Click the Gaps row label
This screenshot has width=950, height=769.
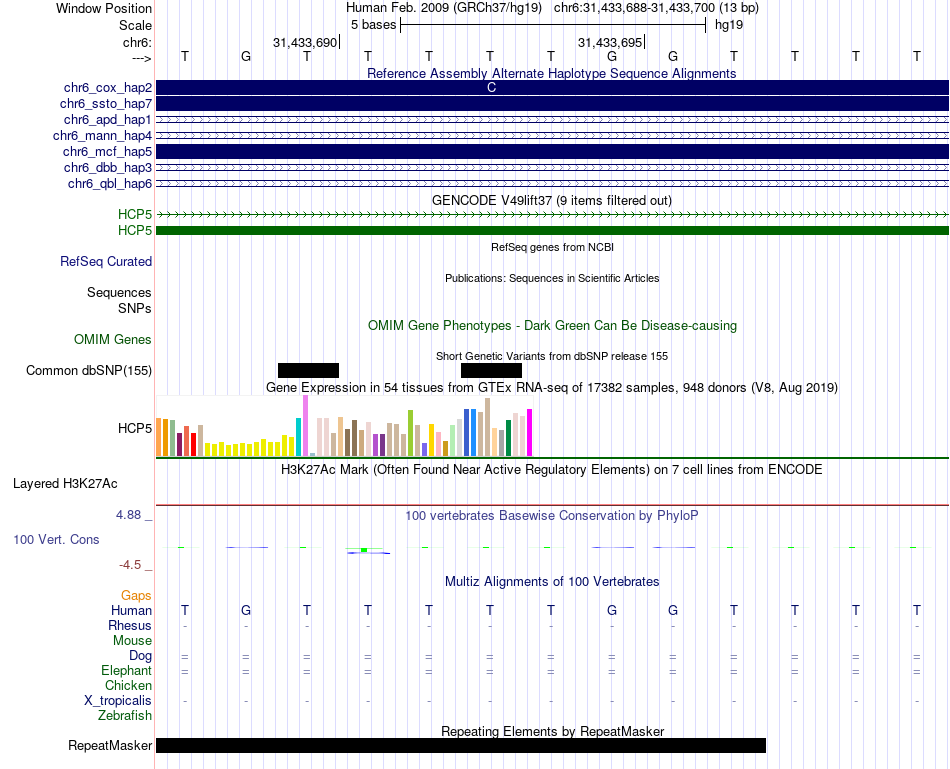point(136,596)
